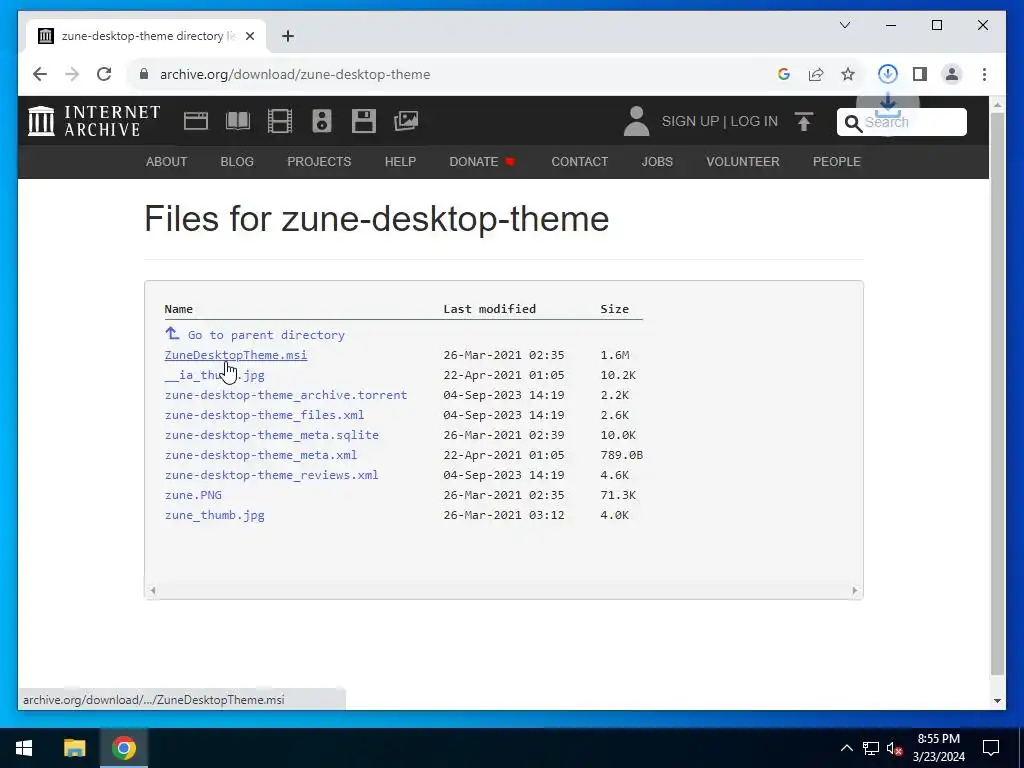Screen dimensions: 1024x768
Task: Click the address bar URL
Action: (295, 74)
